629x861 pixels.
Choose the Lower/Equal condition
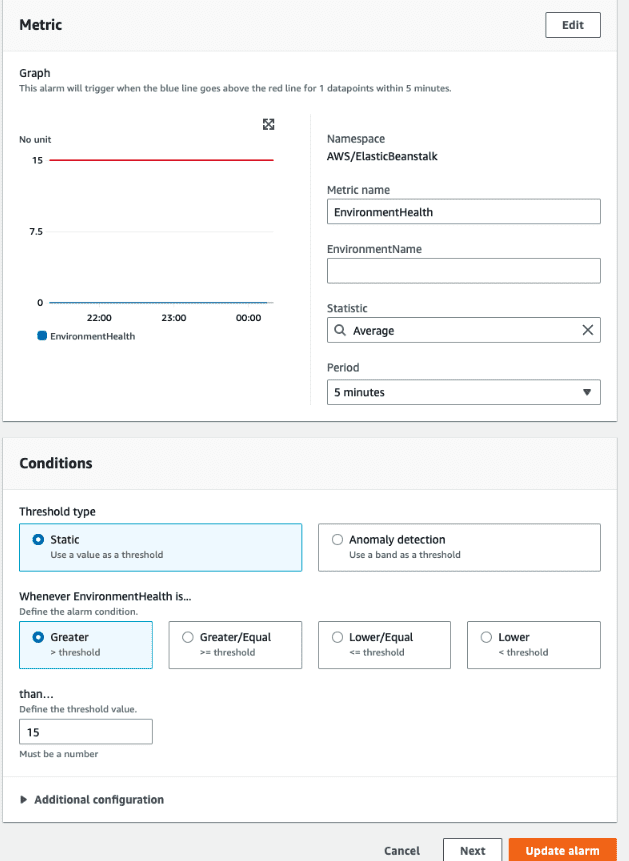[385, 645]
